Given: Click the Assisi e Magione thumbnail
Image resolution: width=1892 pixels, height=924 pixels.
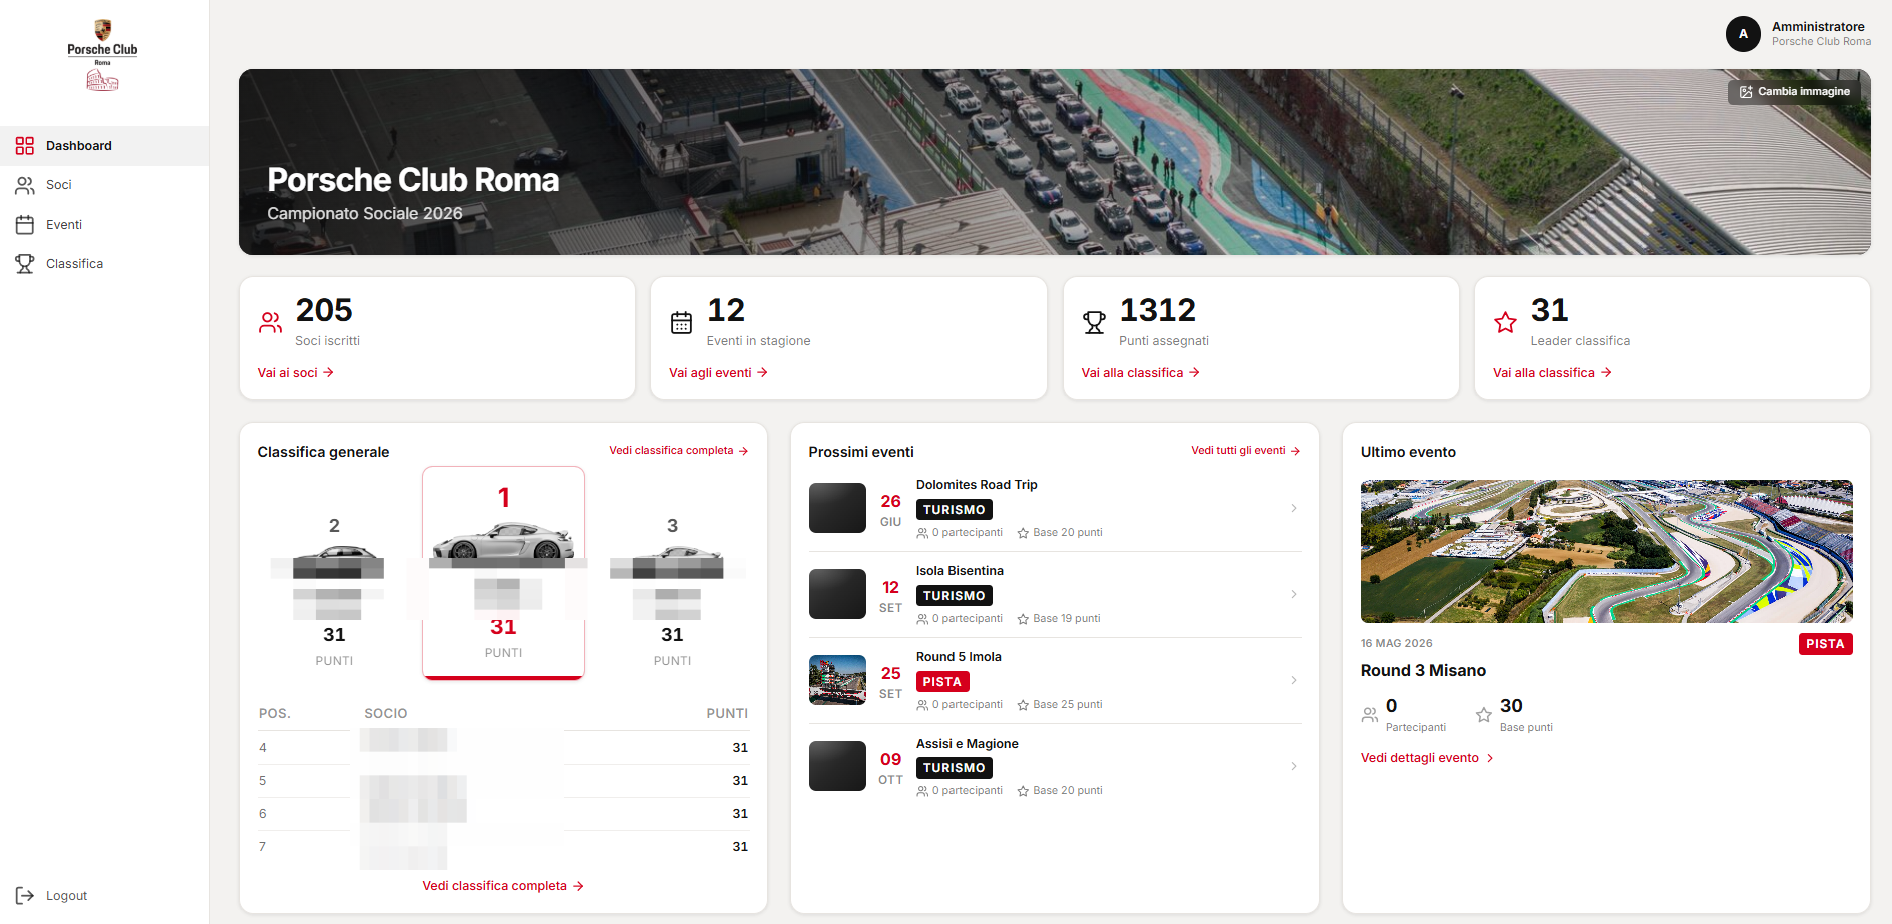Looking at the screenshot, I should coord(837,766).
